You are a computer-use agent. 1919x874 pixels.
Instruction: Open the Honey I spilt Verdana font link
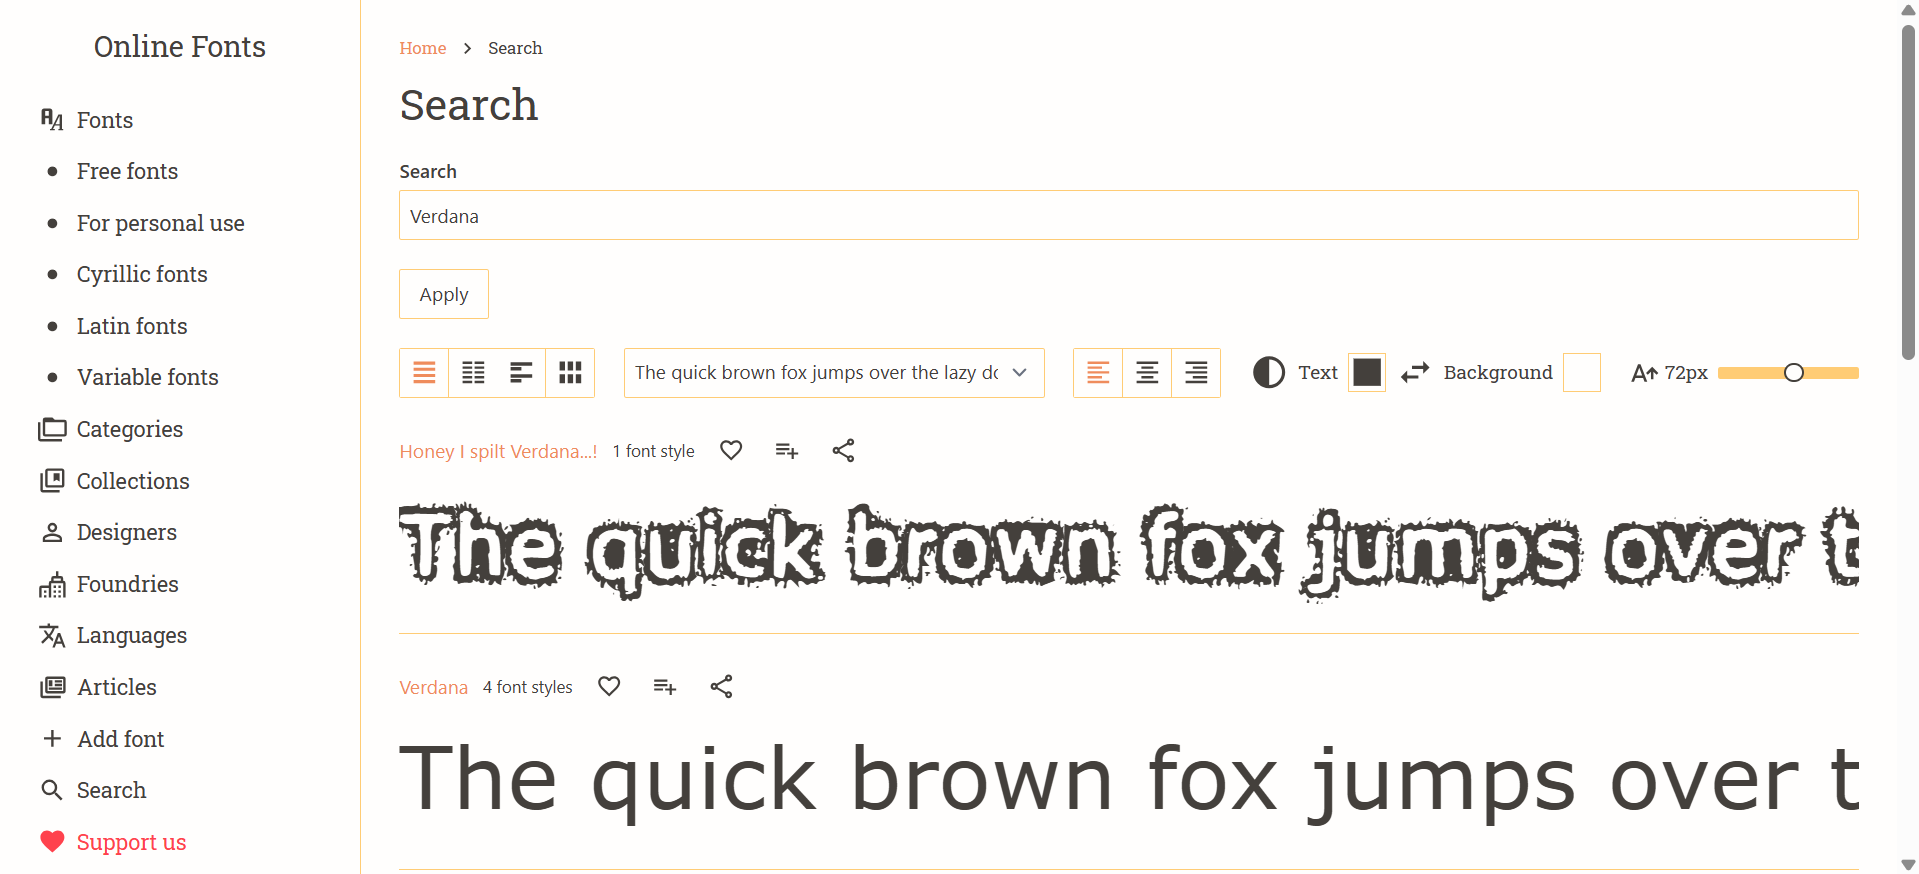[x=498, y=451]
